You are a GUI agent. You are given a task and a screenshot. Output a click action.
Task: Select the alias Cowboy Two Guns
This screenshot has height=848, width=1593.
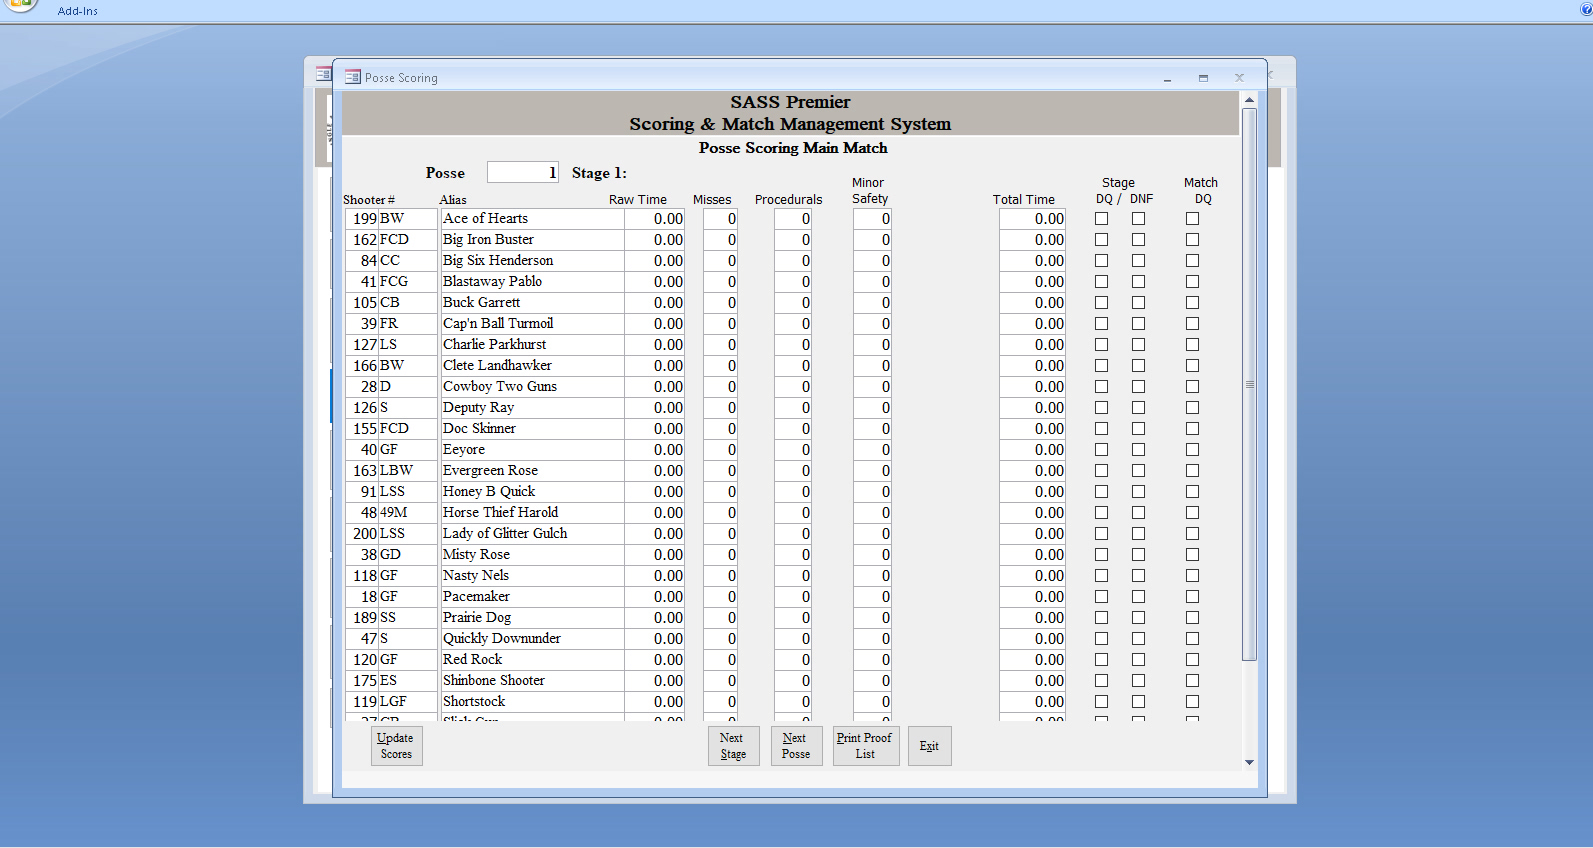532,387
